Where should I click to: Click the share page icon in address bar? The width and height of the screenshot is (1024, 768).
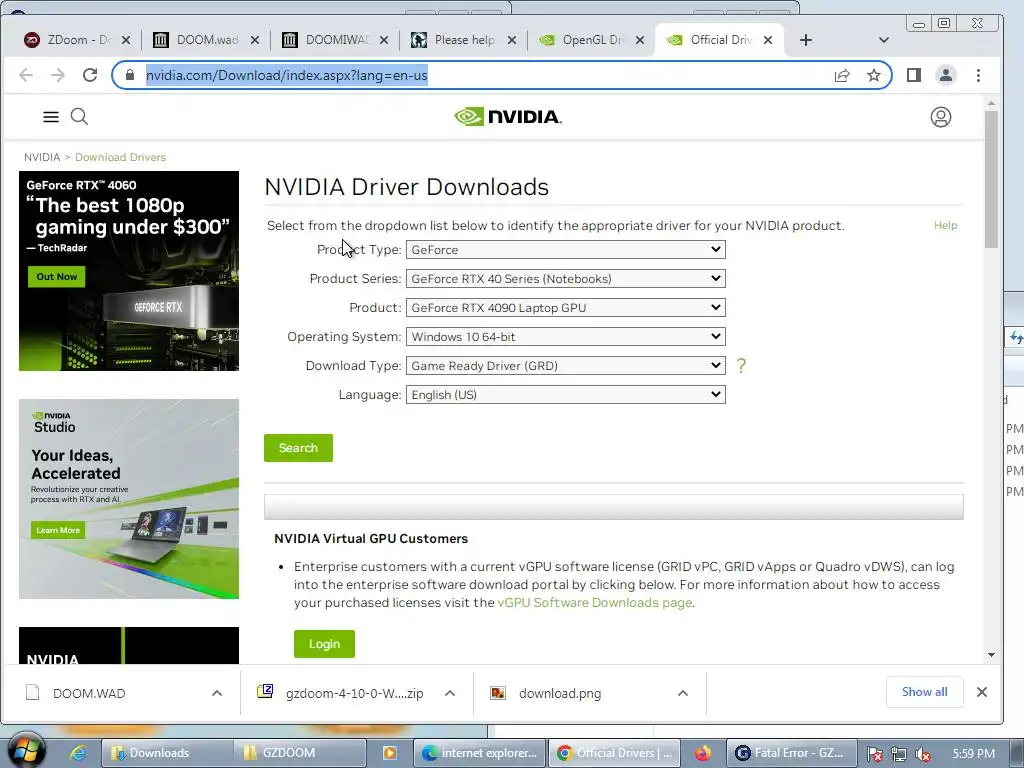842,75
